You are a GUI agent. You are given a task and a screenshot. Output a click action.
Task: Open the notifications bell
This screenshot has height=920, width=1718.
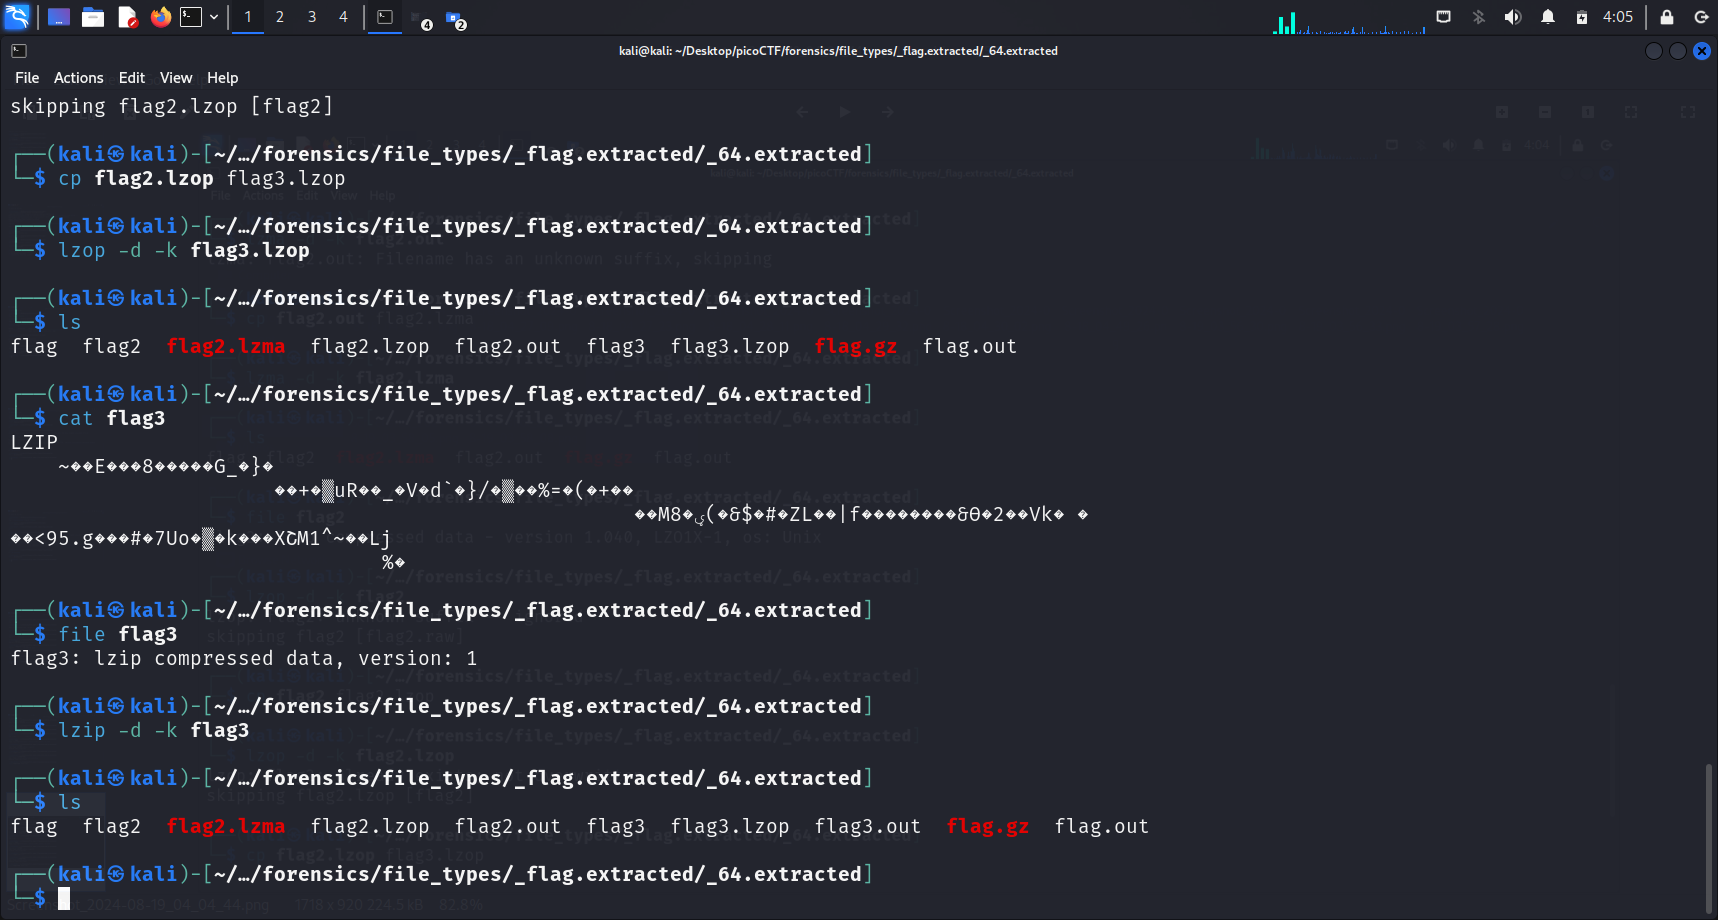[1548, 17]
